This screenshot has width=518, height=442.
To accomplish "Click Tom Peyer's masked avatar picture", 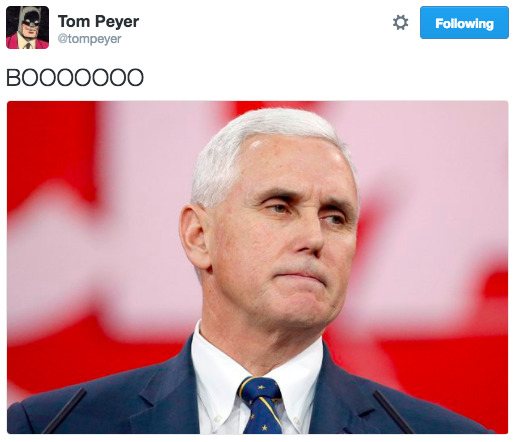I will (27, 27).
